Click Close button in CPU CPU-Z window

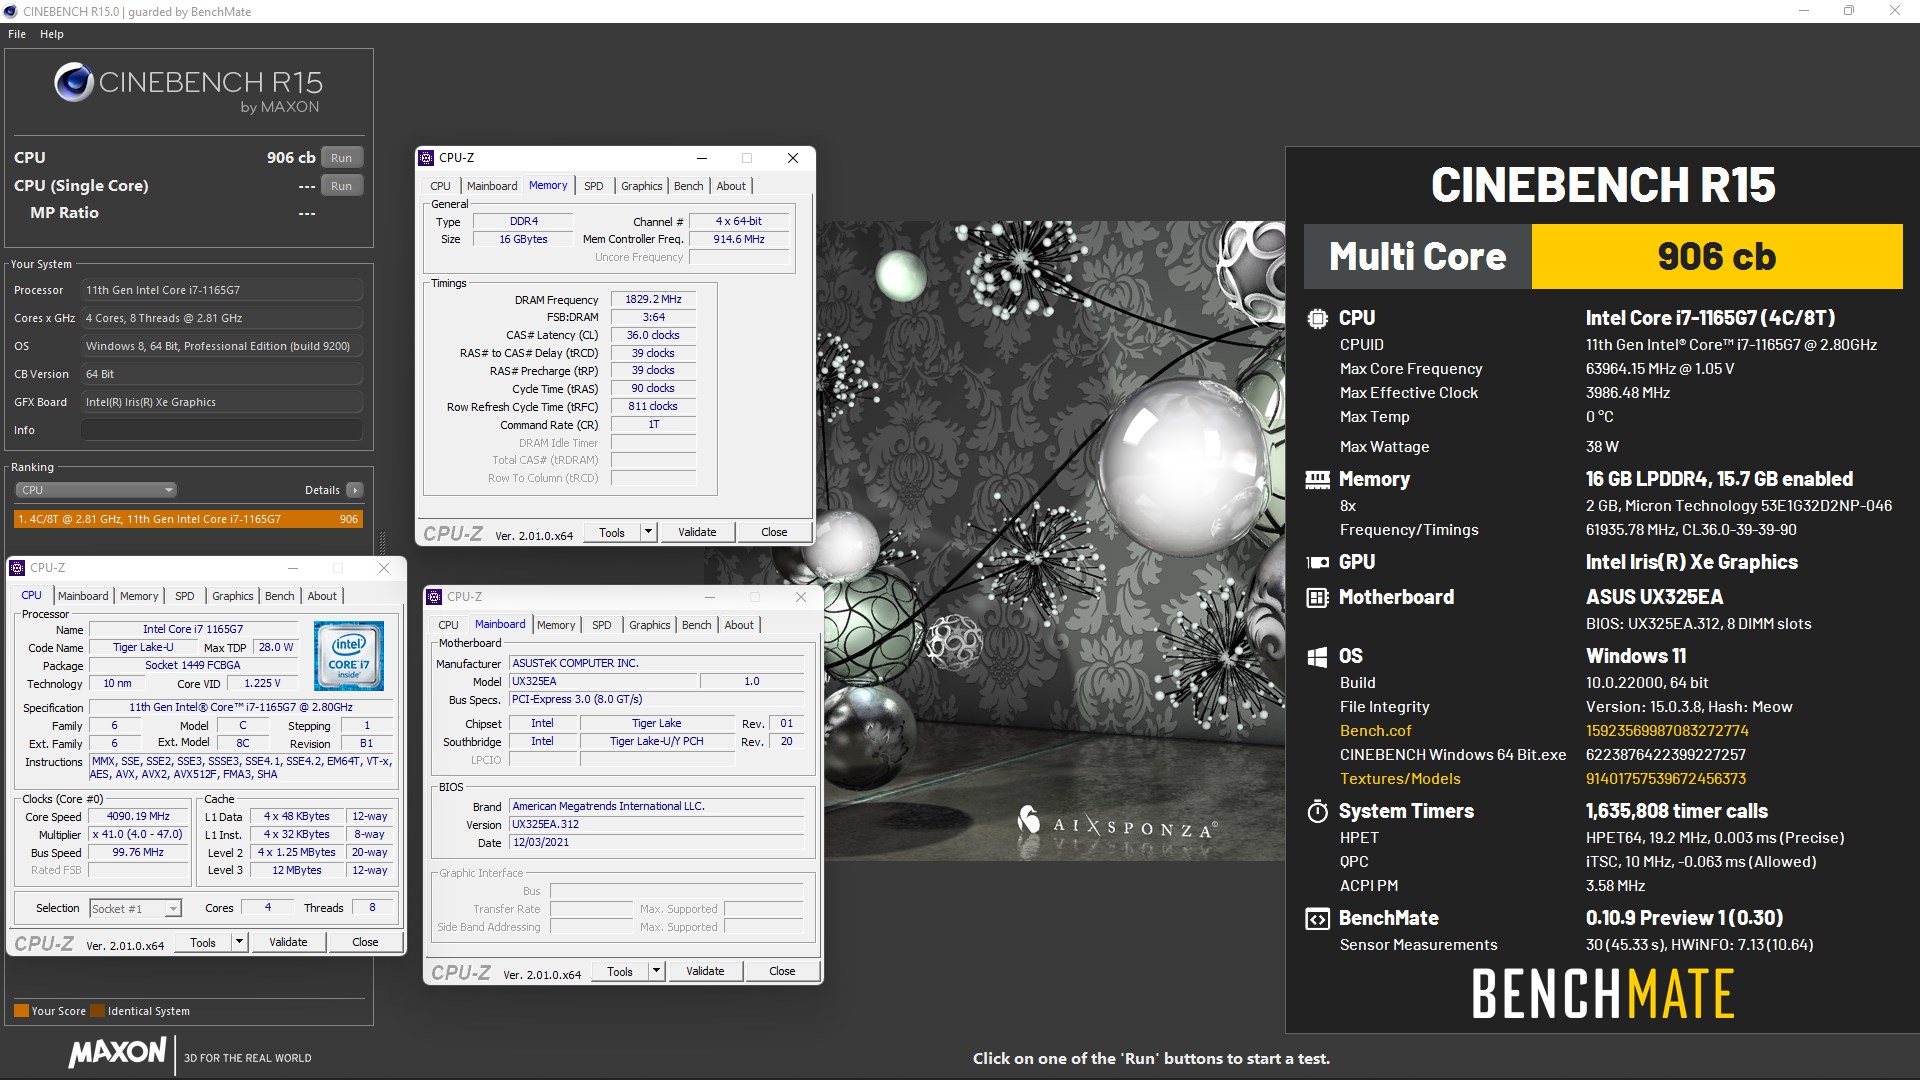365,943
